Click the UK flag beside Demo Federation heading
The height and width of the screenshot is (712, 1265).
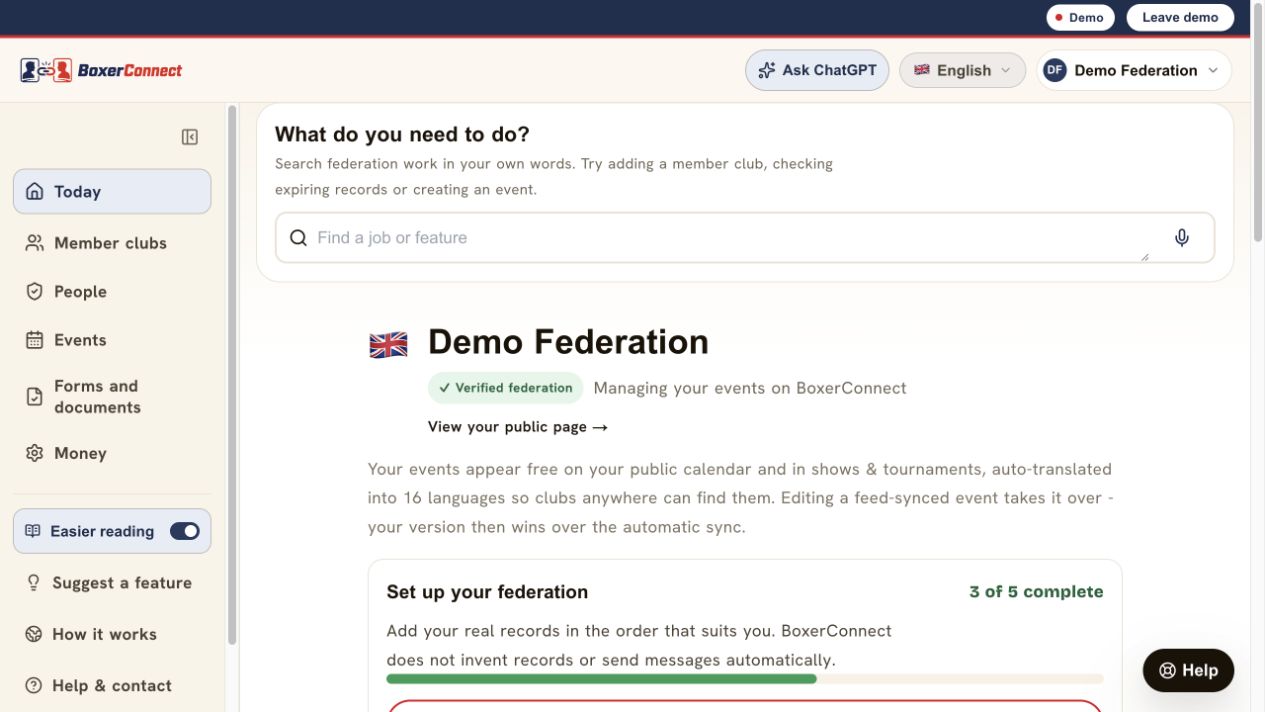point(389,345)
